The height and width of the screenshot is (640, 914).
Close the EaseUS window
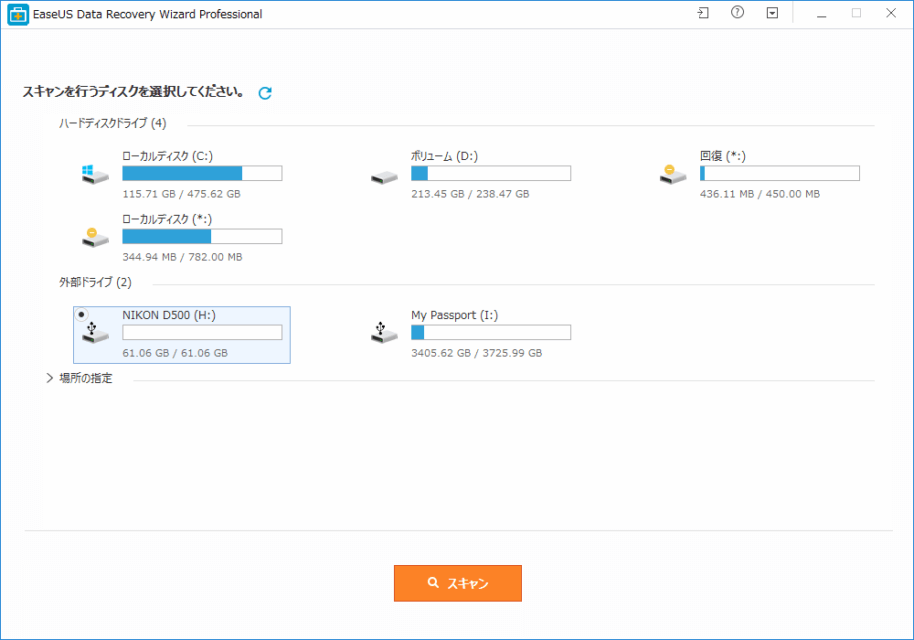[x=891, y=13]
